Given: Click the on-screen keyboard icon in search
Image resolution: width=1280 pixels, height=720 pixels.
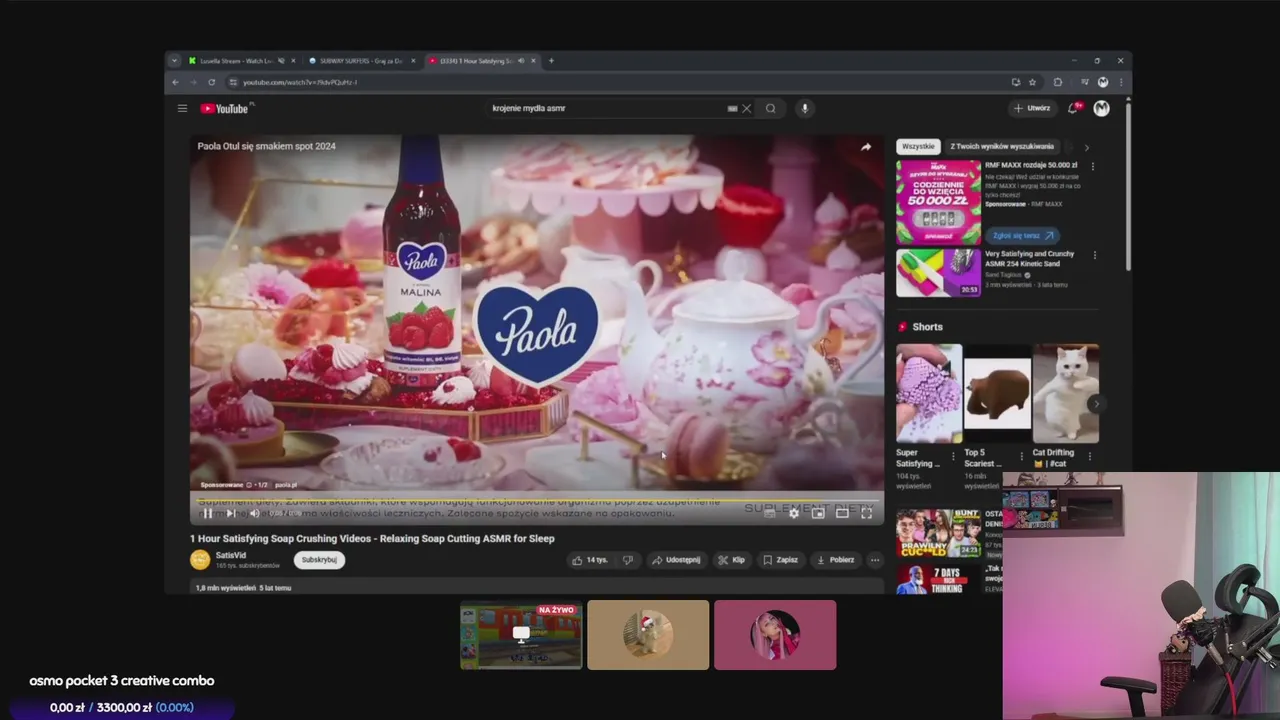Looking at the screenshot, I should pos(732,108).
